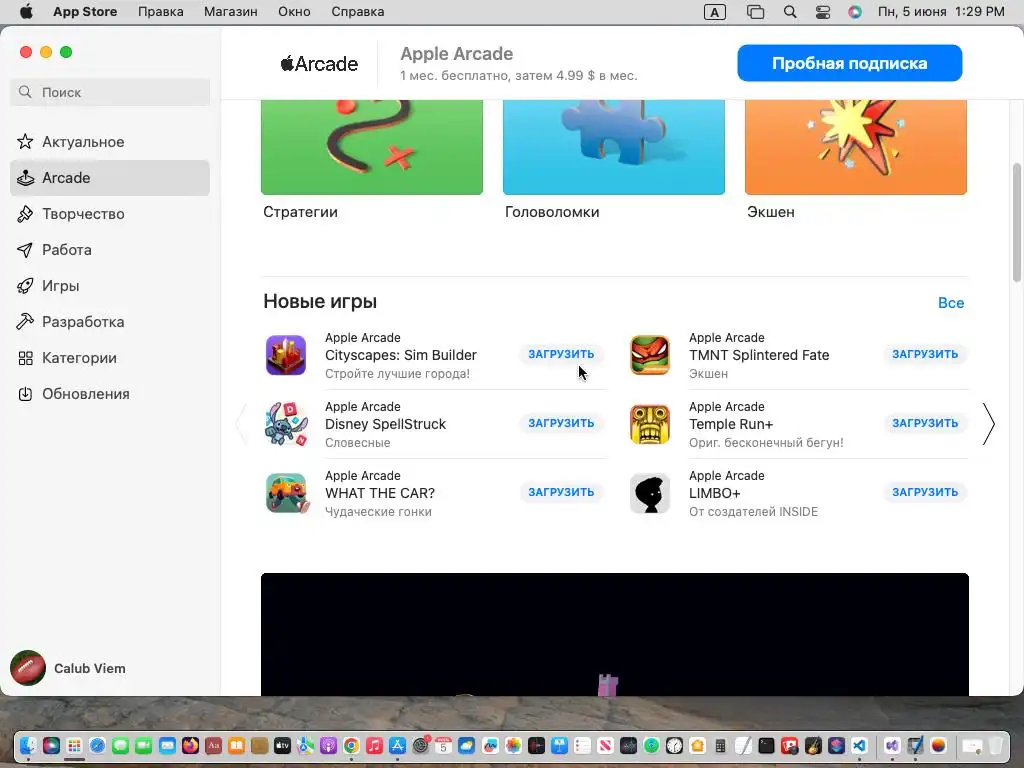The width and height of the screenshot is (1024, 768).
Task: Show next page of Новые игры
Action: click(989, 424)
